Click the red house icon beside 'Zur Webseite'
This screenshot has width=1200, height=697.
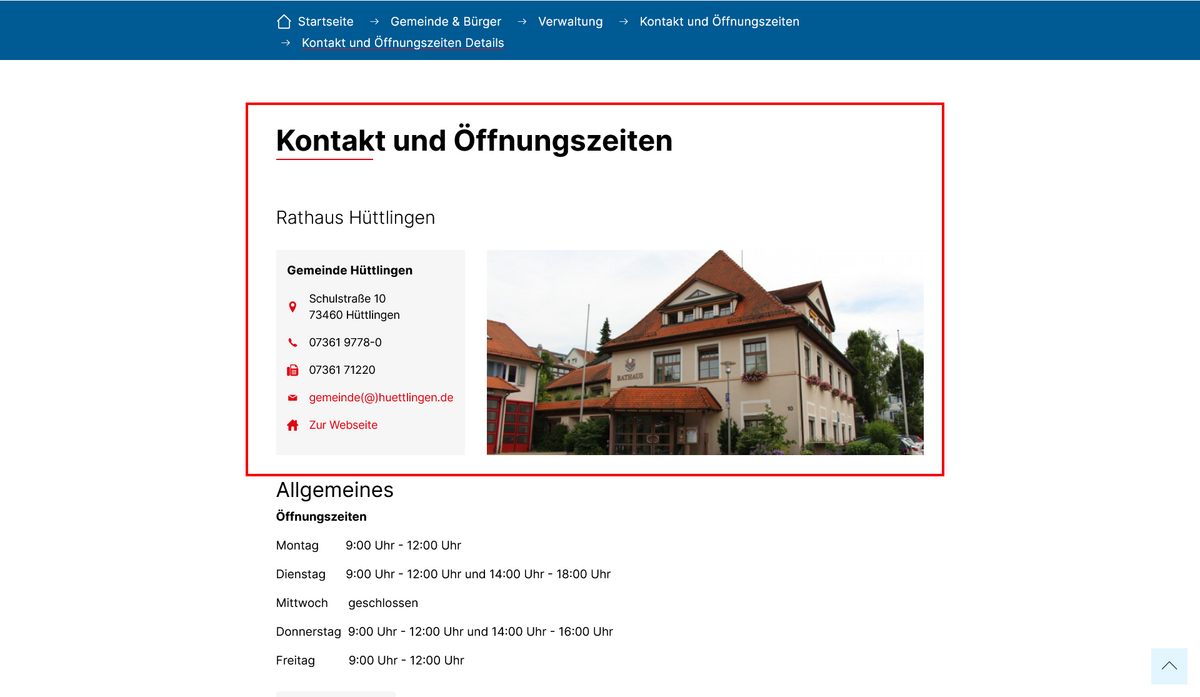click(293, 425)
